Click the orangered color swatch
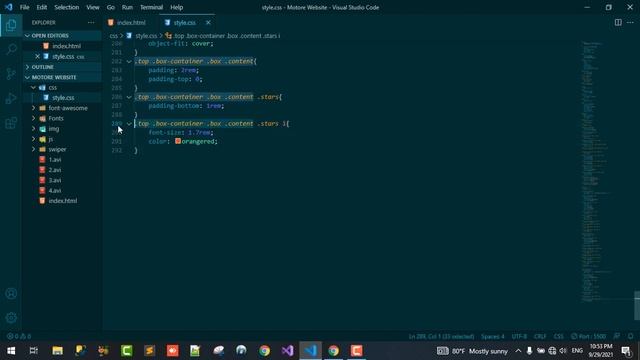The image size is (640, 360). (178, 141)
